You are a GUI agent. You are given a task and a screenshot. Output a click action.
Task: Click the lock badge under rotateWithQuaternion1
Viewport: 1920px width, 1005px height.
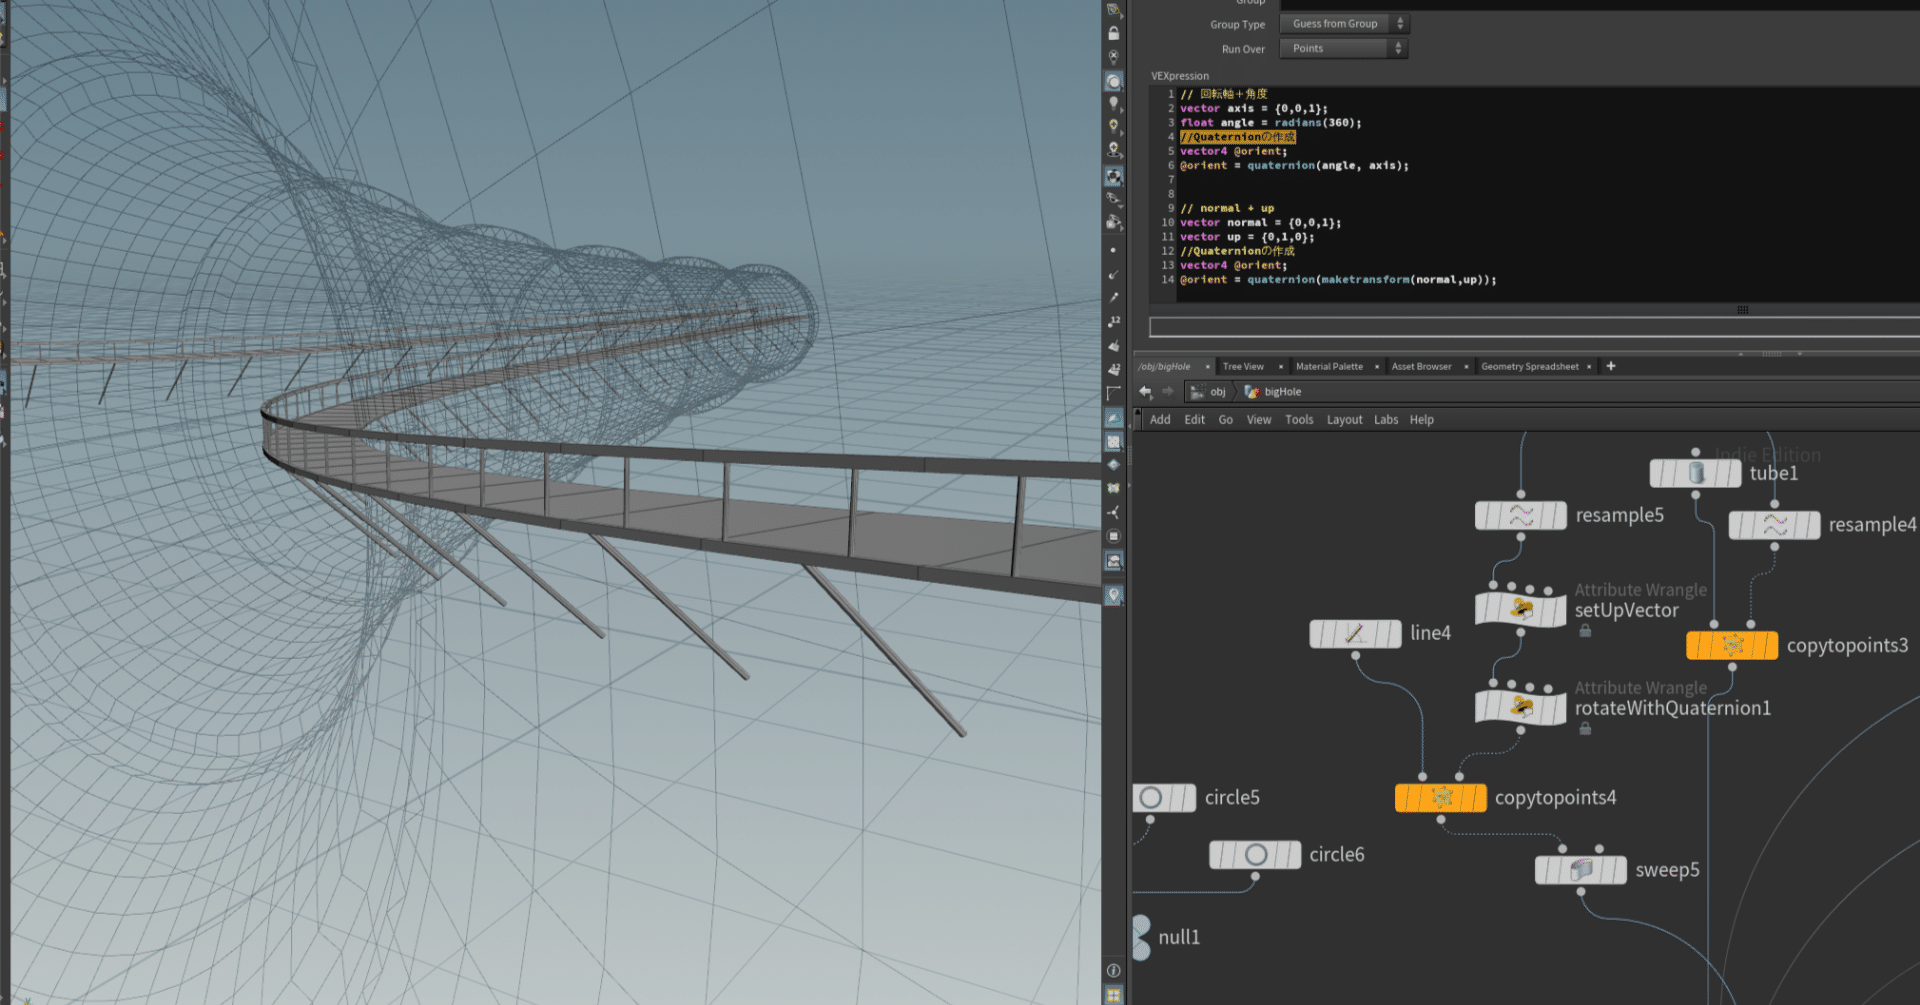(x=1585, y=729)
